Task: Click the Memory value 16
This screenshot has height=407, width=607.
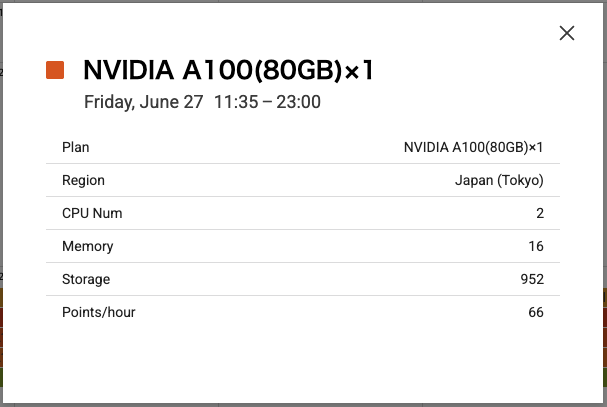Action: point(536,246)
